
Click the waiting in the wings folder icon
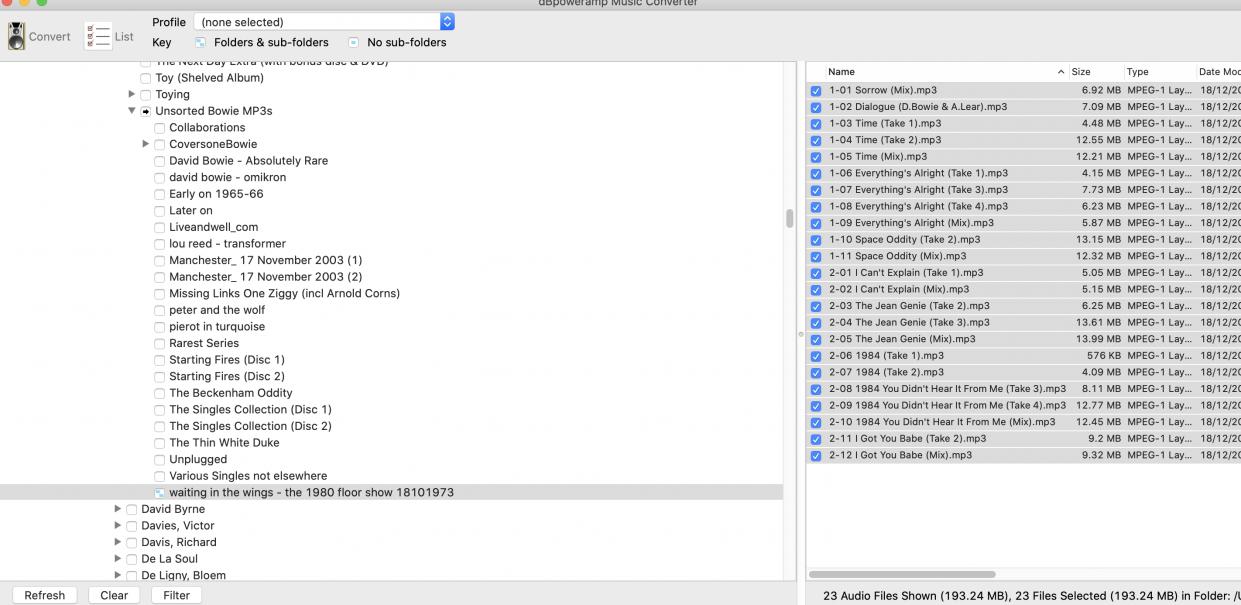point(160,493)
